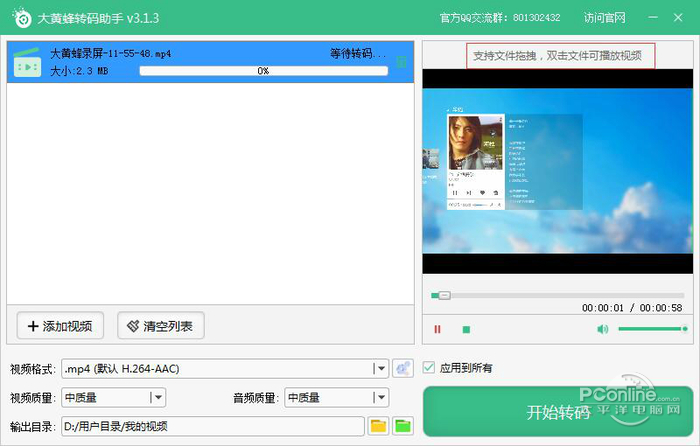This screenshot has height=446, width=700.
Task: Adjust the preview volume slider
Action: [x=653, y=329]
